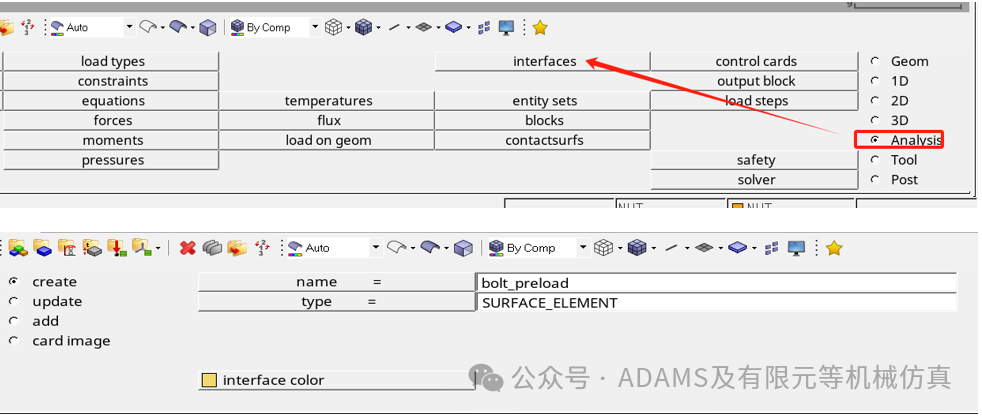The height and width of the screenshot is (416, 982).
Task: Click the control cards button
Action: coord(755,61)
